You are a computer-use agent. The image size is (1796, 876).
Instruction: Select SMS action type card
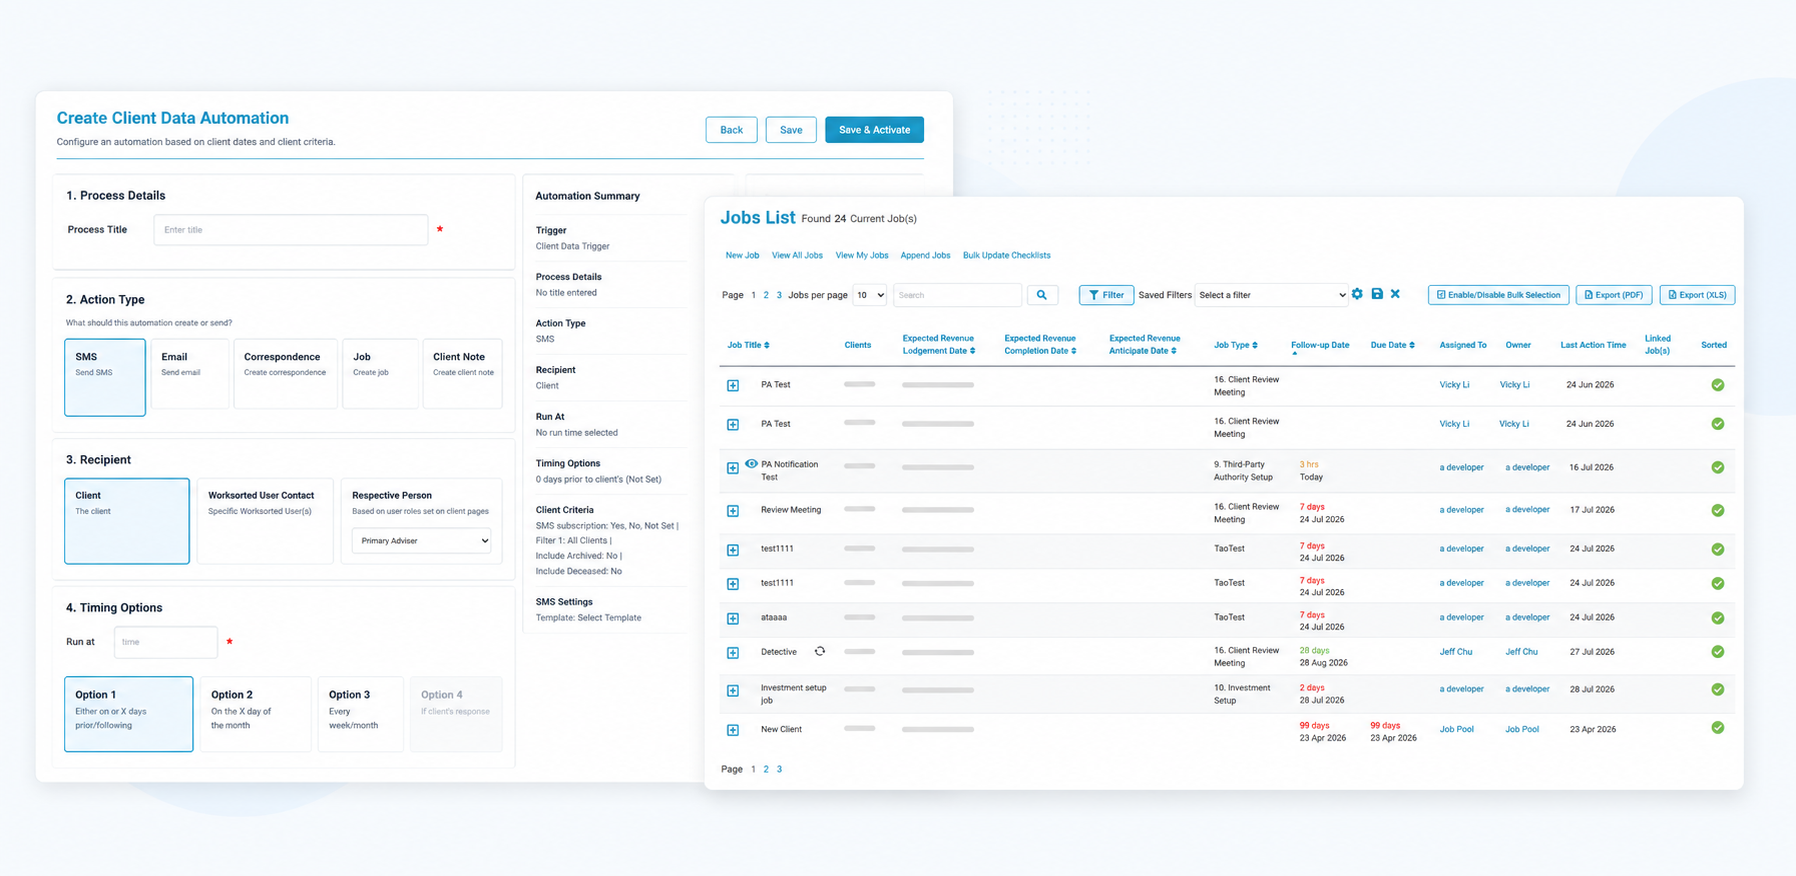(x=105, y=377)
